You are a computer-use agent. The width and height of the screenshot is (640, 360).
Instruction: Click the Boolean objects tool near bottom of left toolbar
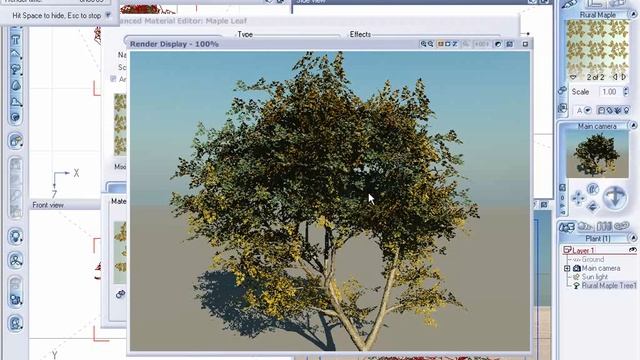tap(16, 300)
